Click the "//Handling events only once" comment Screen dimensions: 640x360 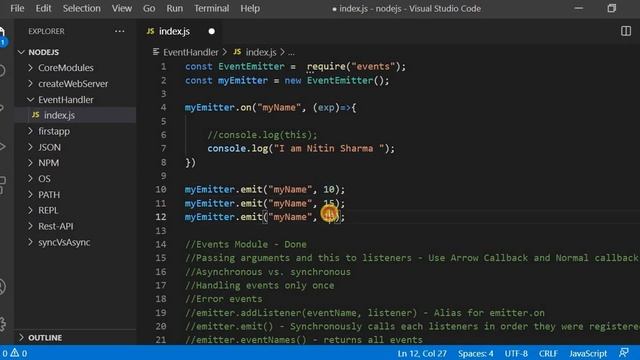[260, 285]
